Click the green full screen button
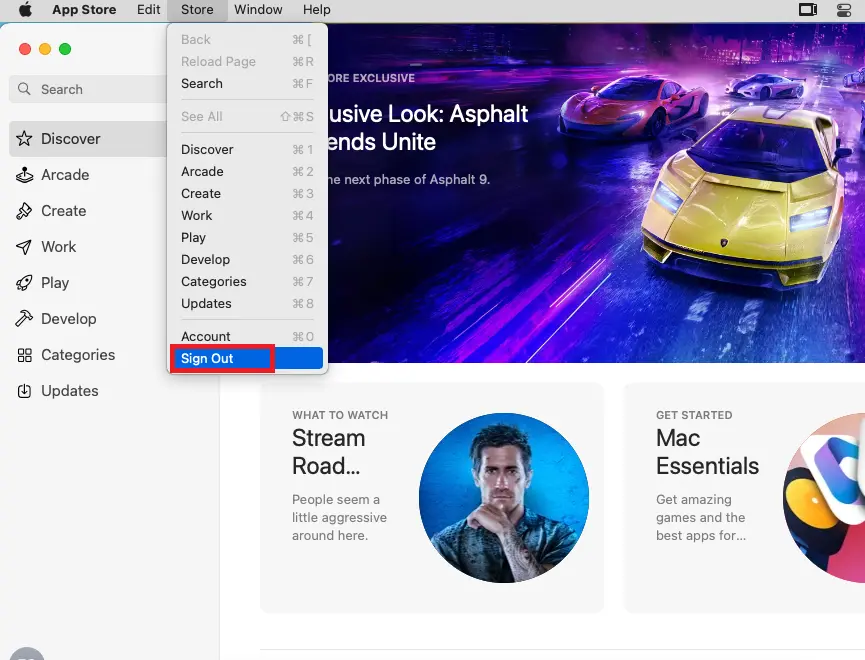Screen dimensions: 865x660 click(65, 49)
